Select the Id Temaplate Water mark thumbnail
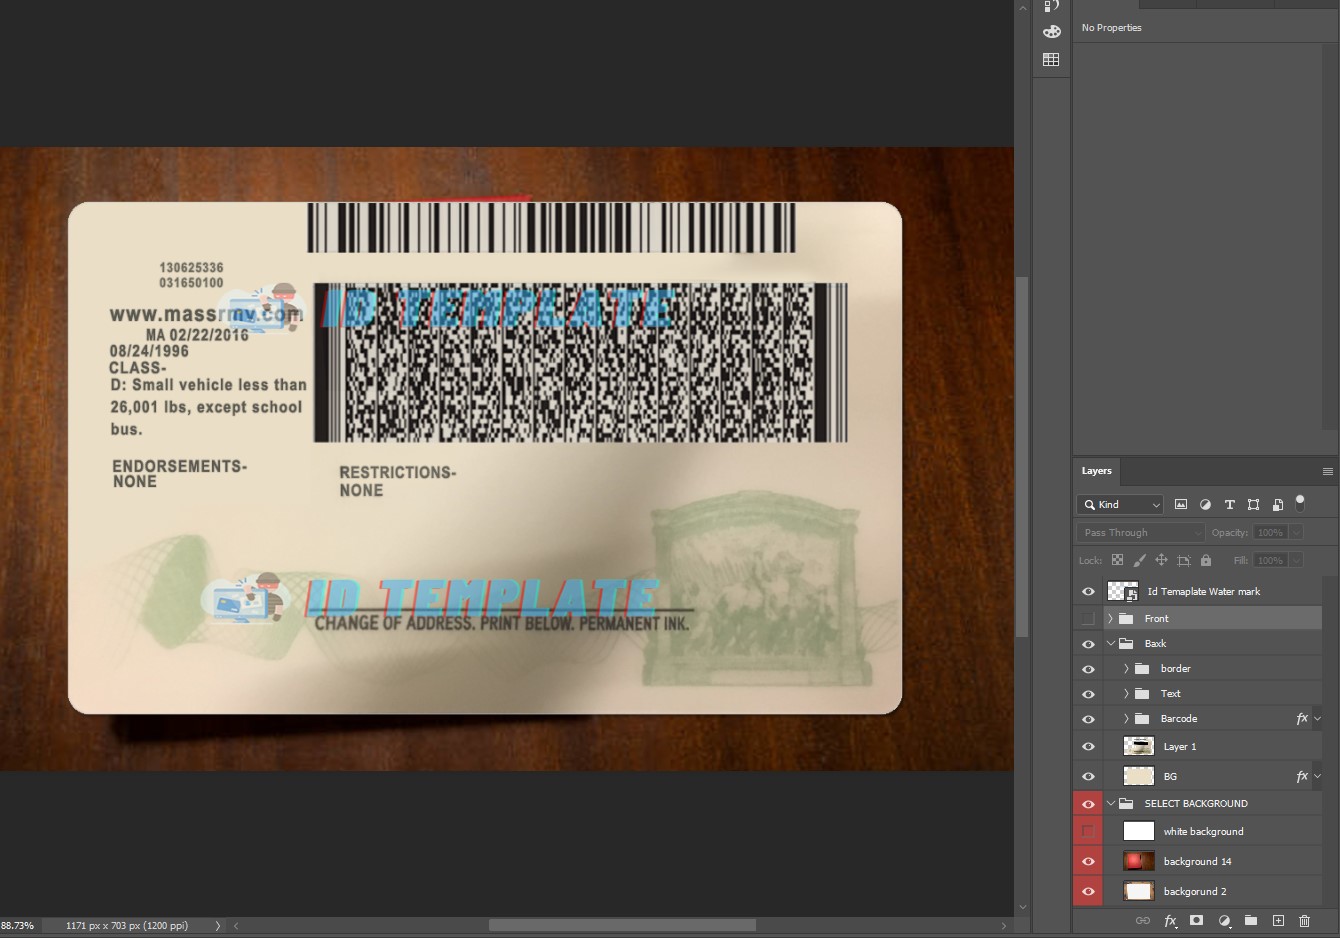This screenshot has width=1340, height=938. click(1123, 592)
